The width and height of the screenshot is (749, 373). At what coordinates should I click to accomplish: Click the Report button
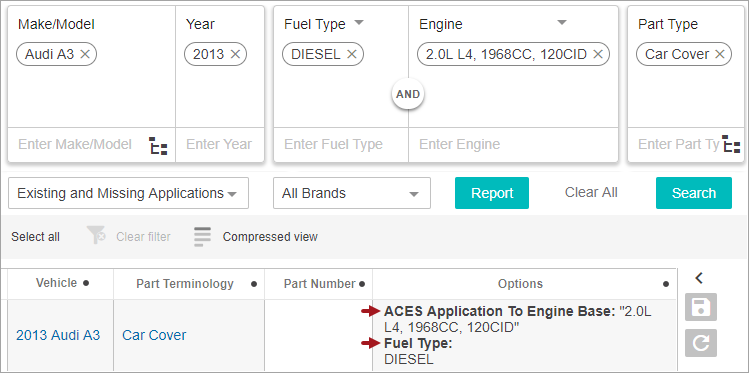[x=492, y=193]
